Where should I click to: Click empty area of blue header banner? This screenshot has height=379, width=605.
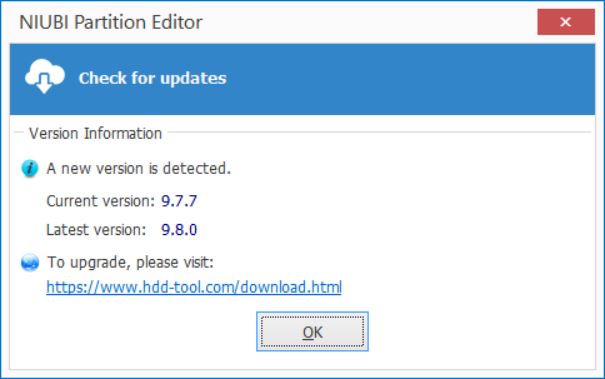pyautogui.click(x=409, y=79)
